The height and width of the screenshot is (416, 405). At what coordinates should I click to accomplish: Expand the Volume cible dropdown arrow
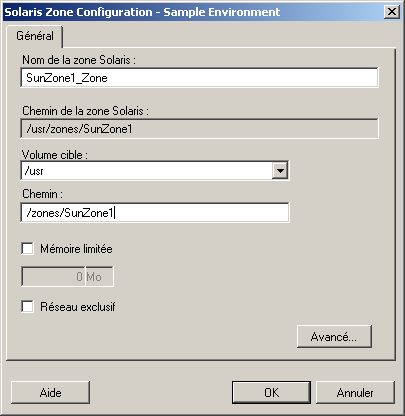click(x=280, y=171)
